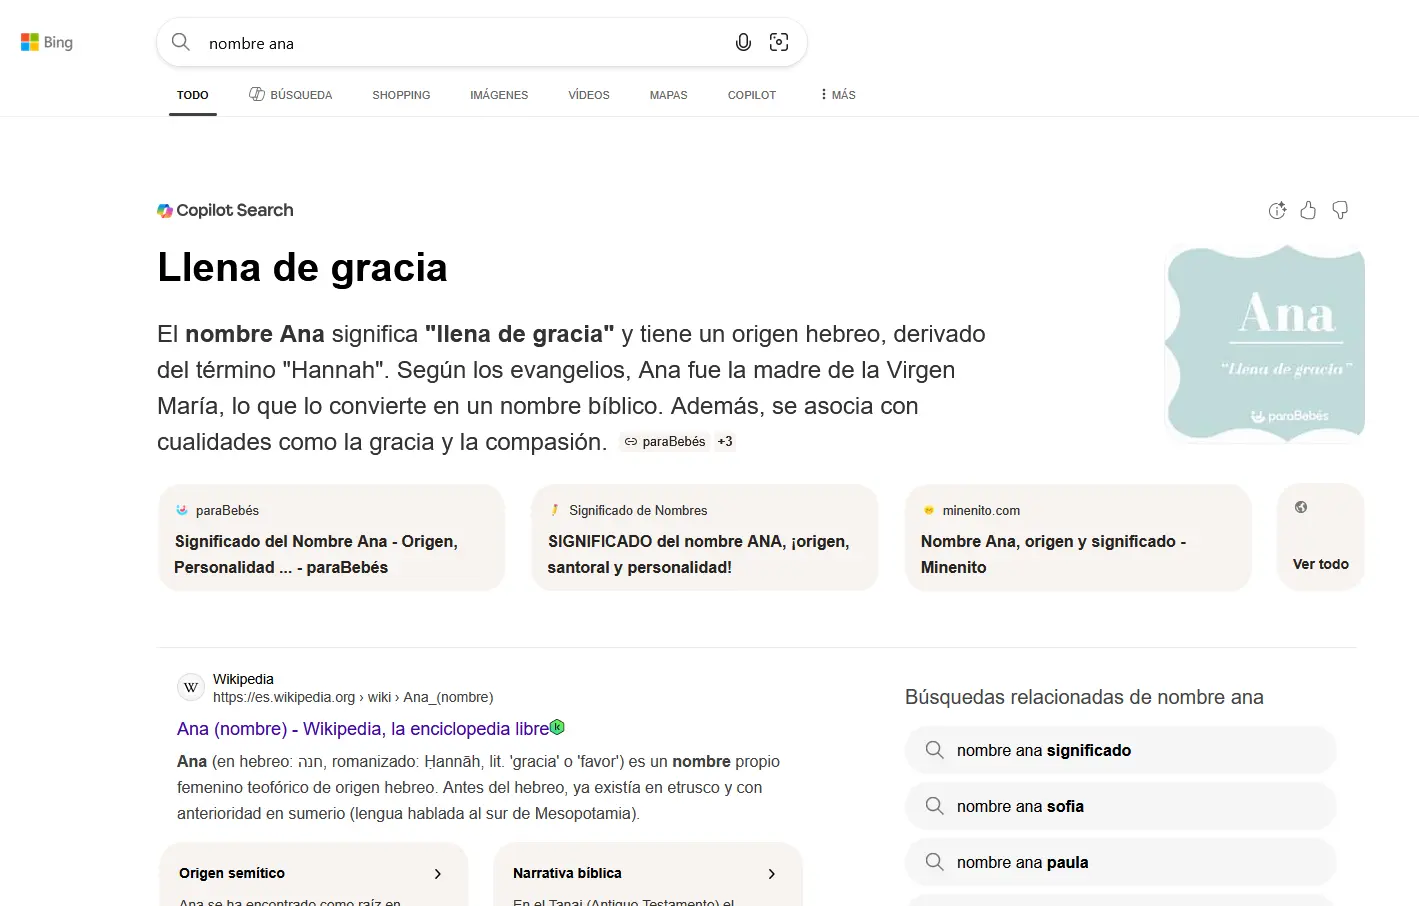The image size is (1419, 906).
Task: Expand the Origen semítico section
Action: (x=437, y=873)
